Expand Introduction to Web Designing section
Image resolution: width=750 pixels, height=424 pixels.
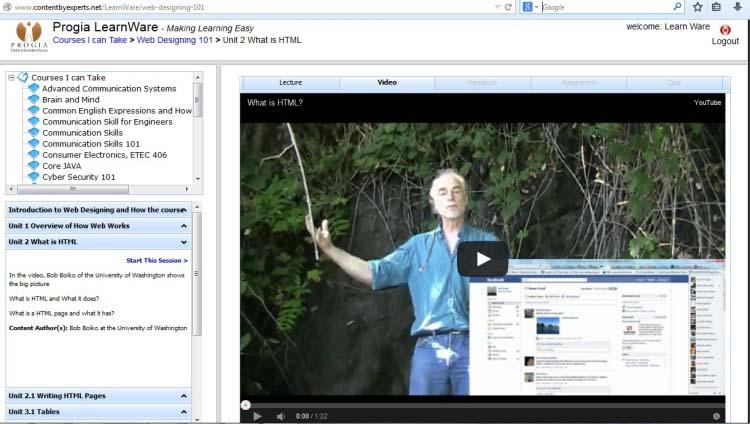pyautogui.click(x=184, y=210)
